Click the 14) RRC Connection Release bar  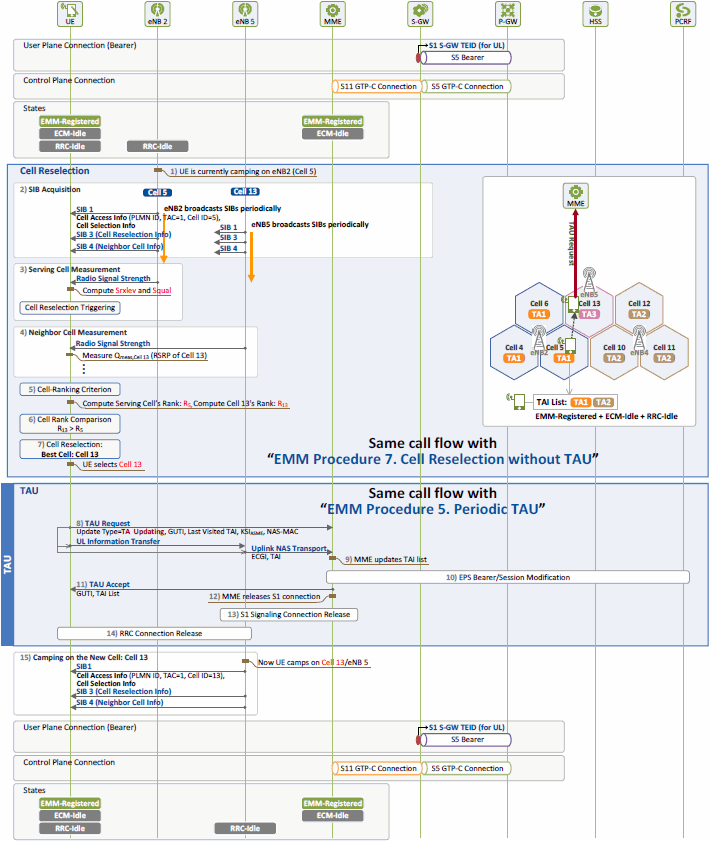tap(154, 633)
